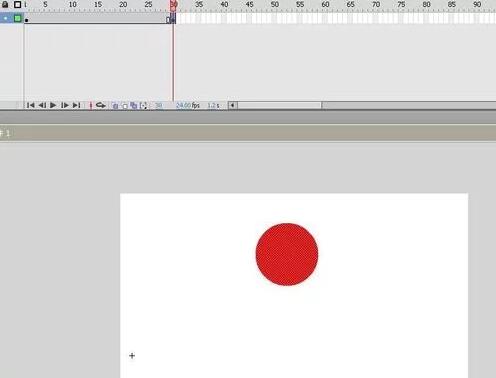Screen dimensions: 496x378
Task: Click frame 5 on the timeline ruler
Action: coord(45,5)
